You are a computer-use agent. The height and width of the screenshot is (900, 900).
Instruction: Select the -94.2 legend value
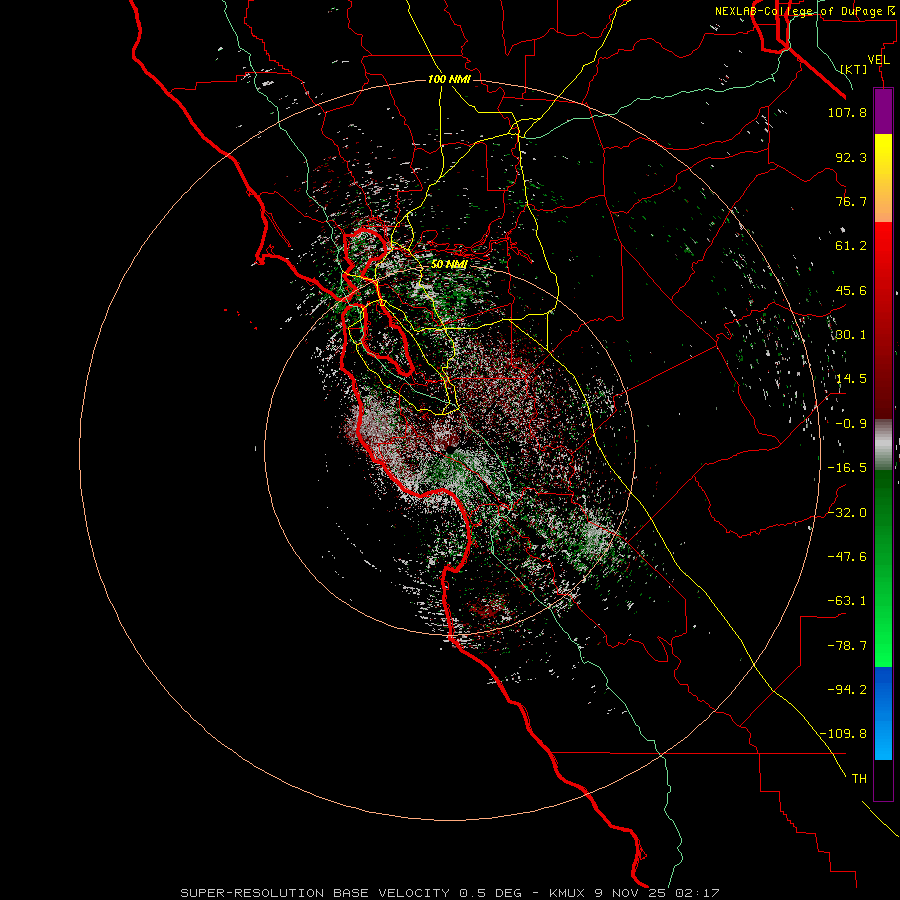(847, 689)
